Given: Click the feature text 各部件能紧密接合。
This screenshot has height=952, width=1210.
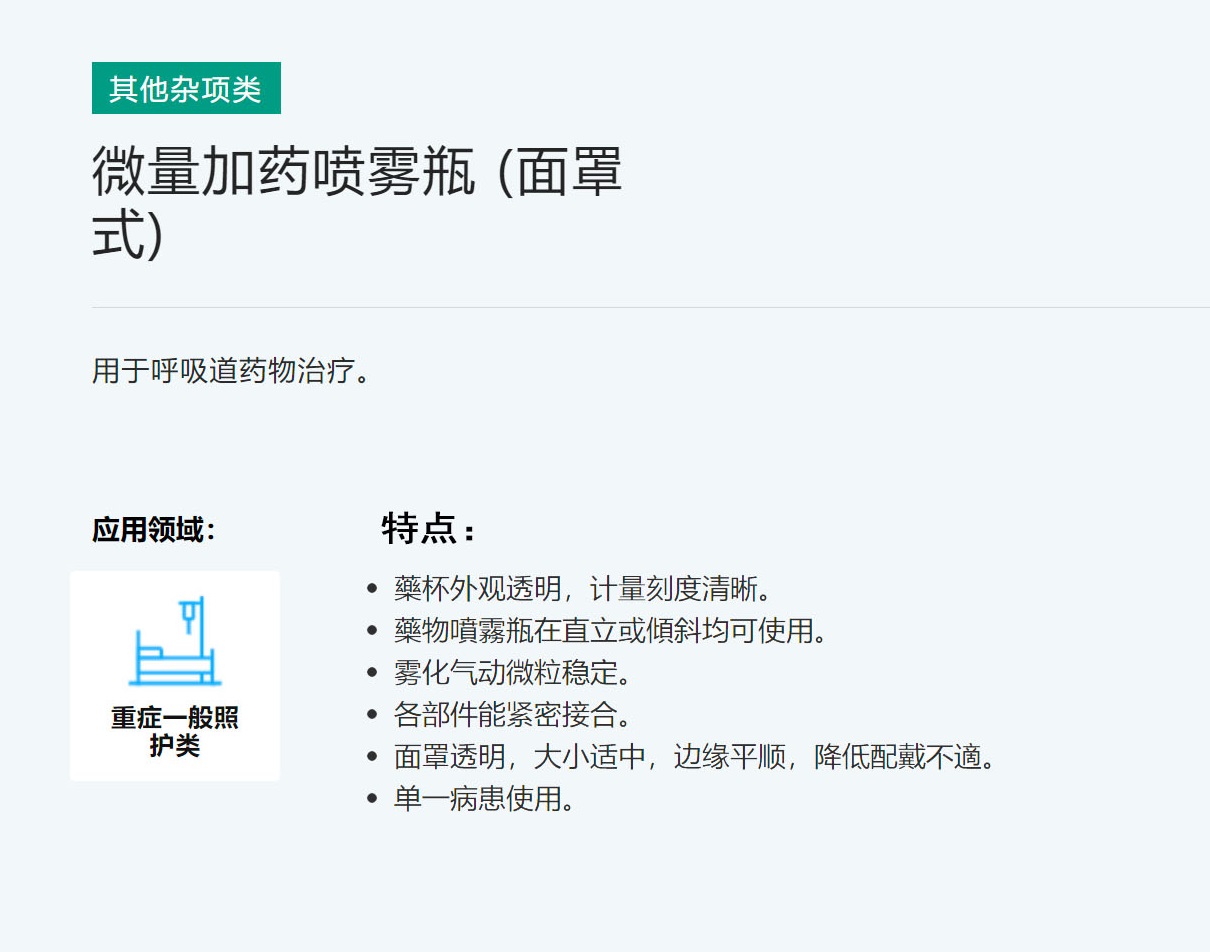Looking at the screenshot, I should click(514, 715).
